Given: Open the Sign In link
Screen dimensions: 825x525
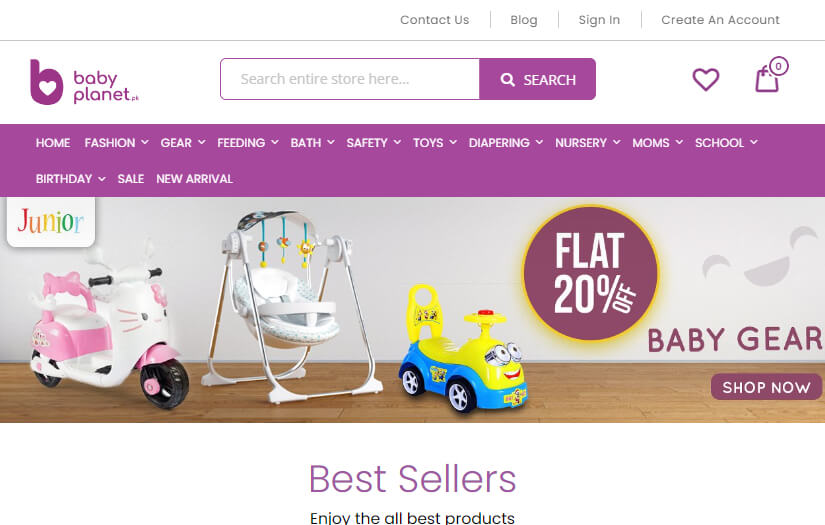Looking at the screenshot, I should (x=599, y=20).
